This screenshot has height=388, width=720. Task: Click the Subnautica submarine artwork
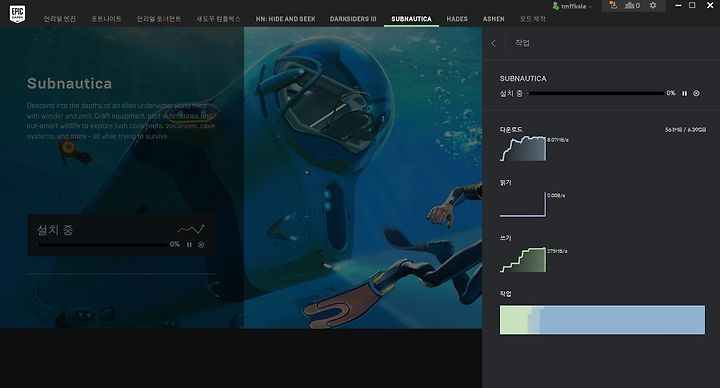363,178
